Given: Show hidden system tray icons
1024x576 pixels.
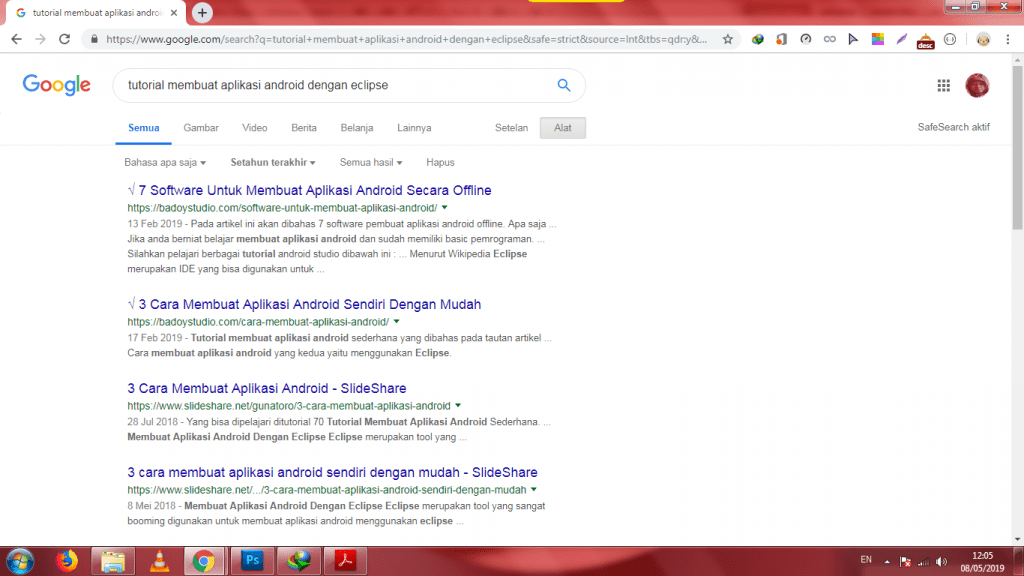Looking at the screenshot, I should coord(887,562).
